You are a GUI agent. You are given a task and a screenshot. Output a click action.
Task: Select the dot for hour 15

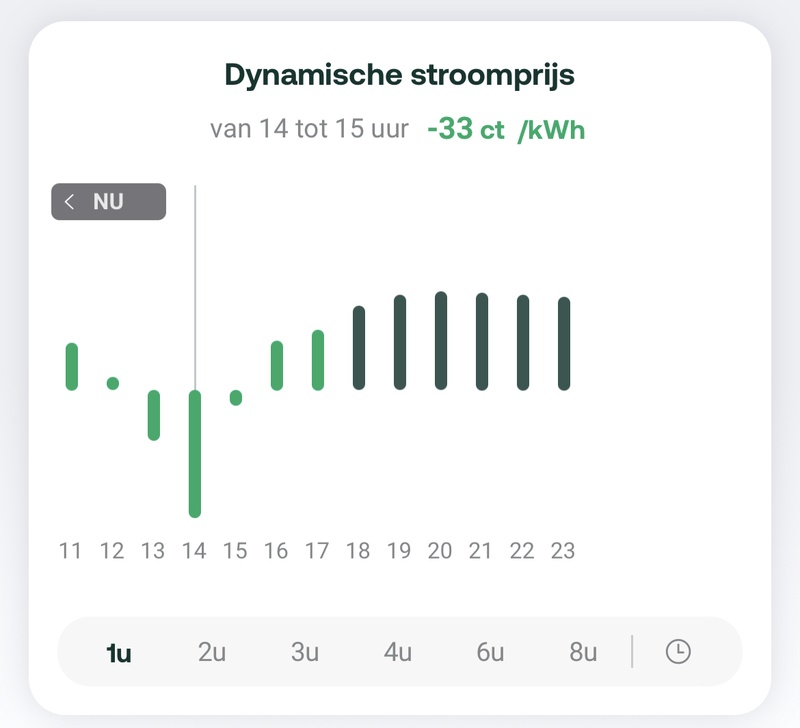pyautogui.click(x=236, y=398)
